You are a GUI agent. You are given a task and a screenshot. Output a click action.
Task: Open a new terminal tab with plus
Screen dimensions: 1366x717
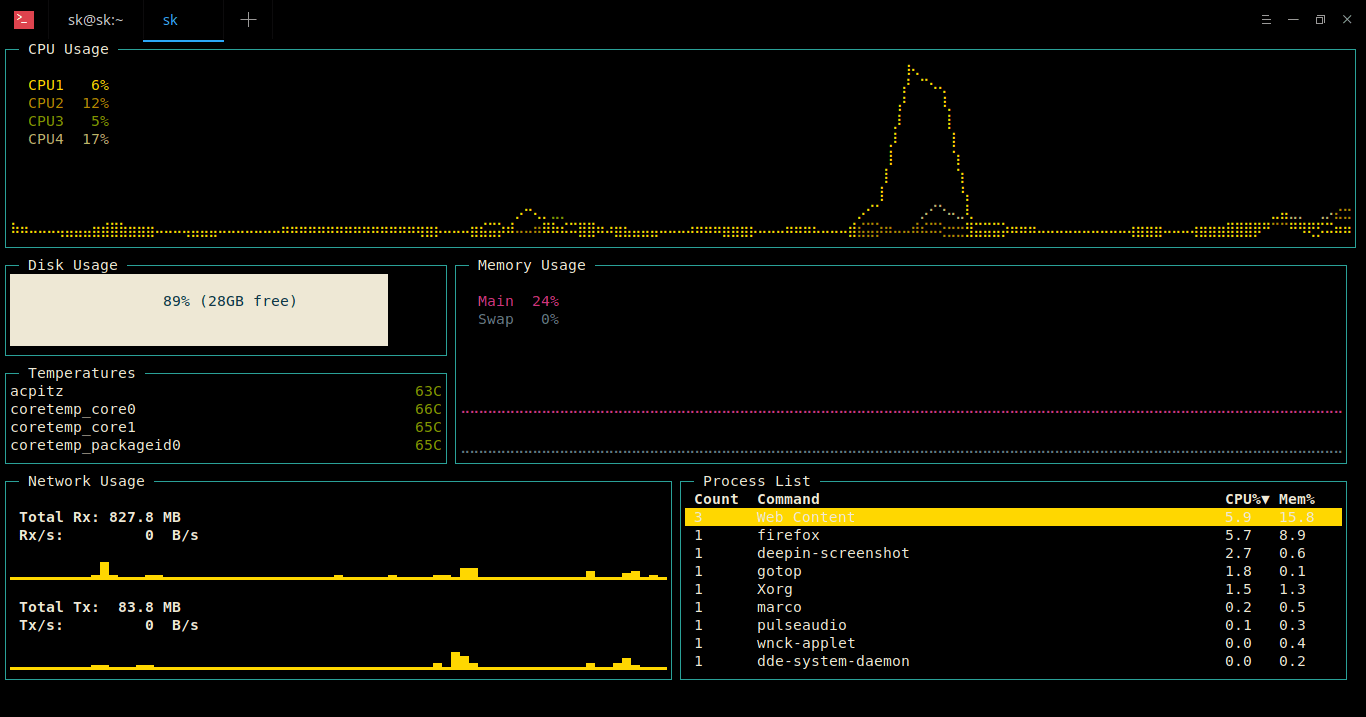click(248, 20)
